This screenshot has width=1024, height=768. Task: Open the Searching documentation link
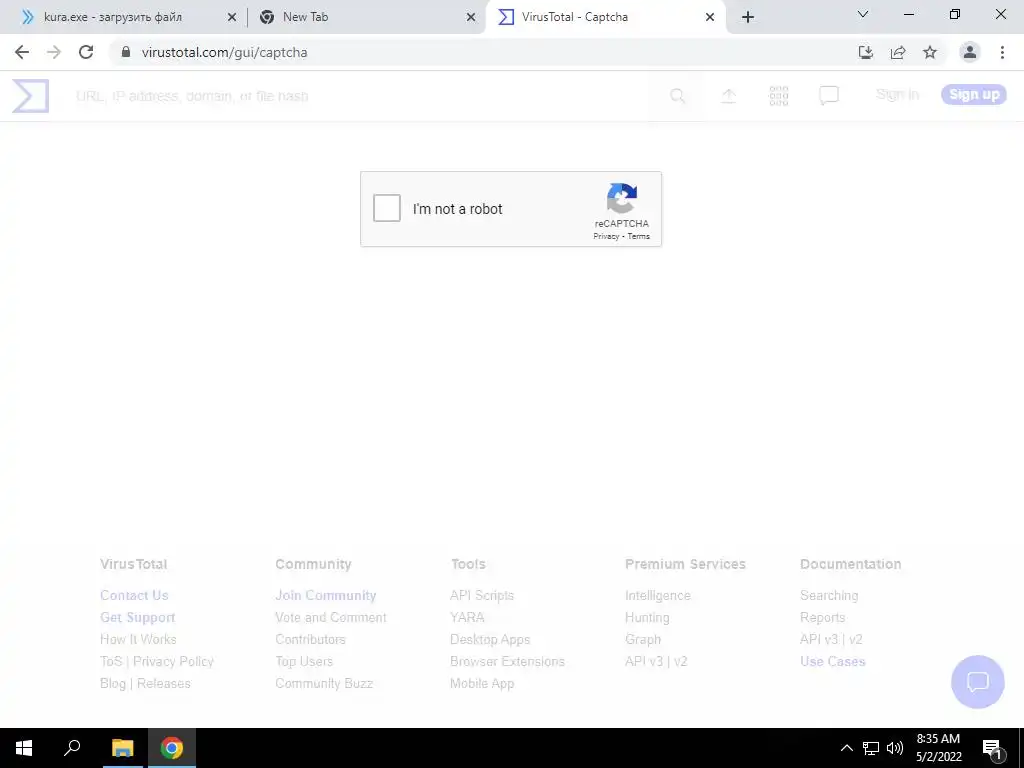click(x=829, y=596)
